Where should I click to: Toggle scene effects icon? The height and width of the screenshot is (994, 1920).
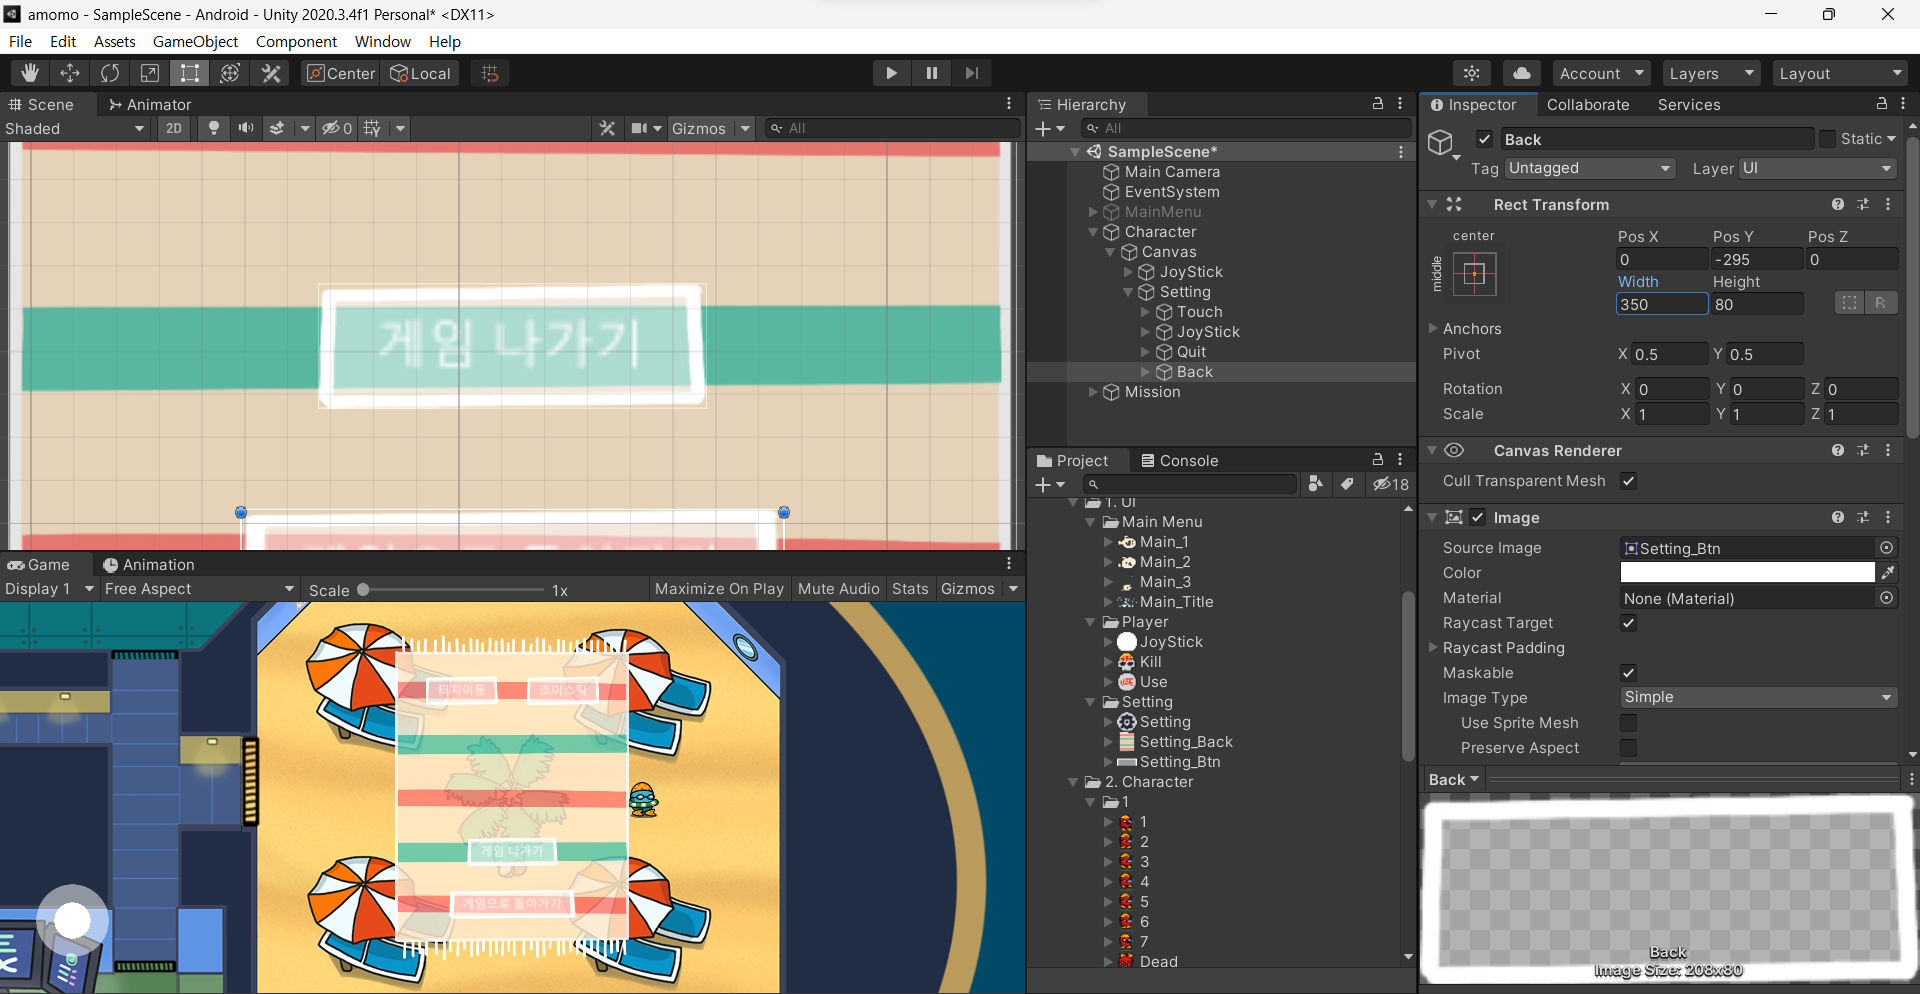(x=278, y=128)
